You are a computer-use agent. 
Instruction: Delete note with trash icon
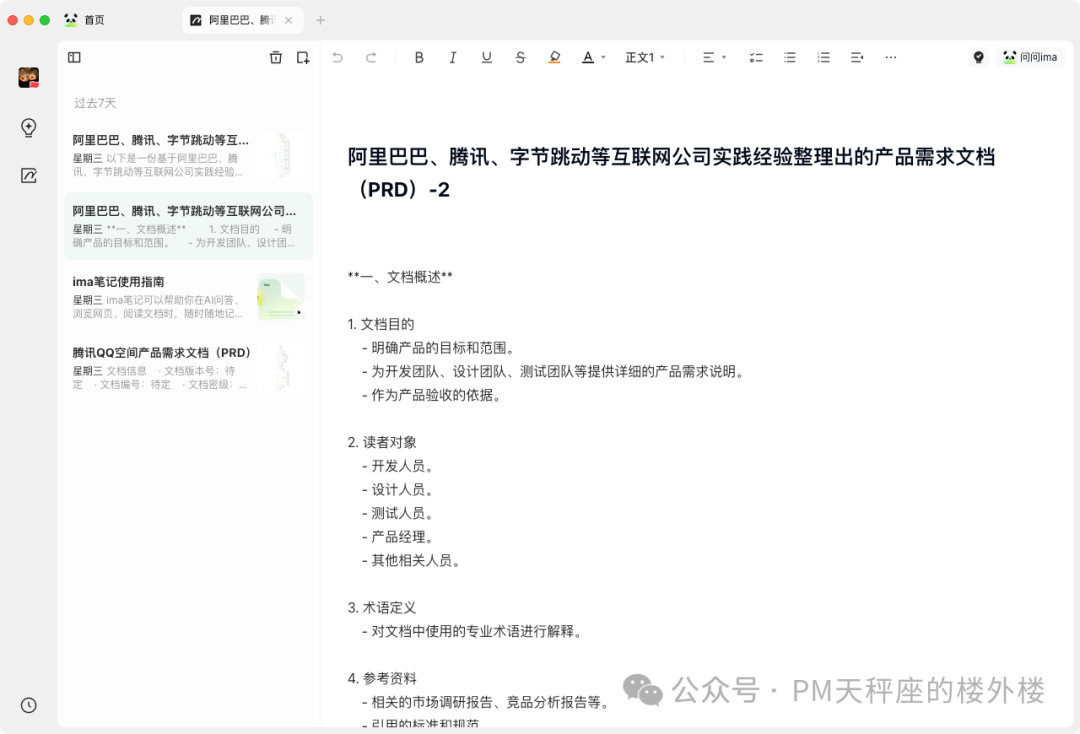click(x=276, y=57)
